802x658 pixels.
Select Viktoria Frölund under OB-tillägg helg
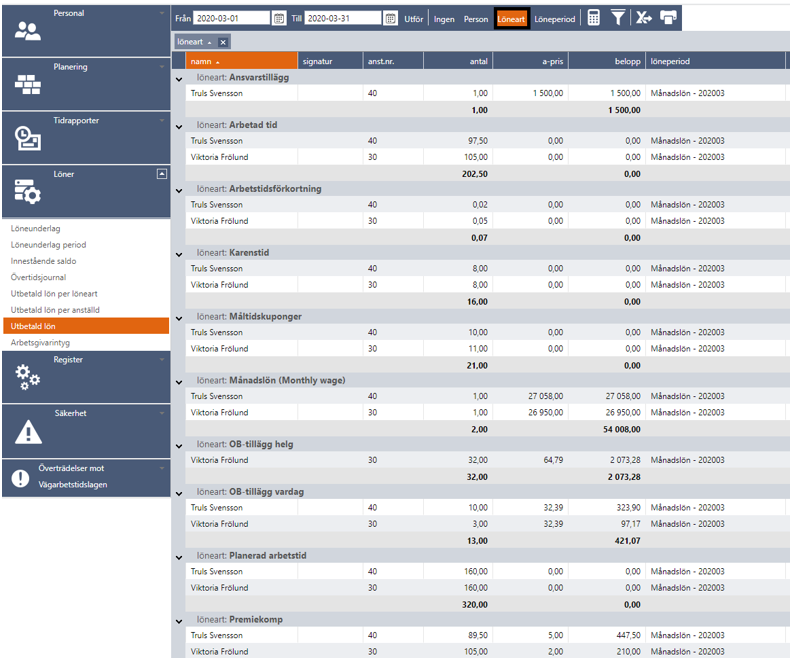(219, 460)
